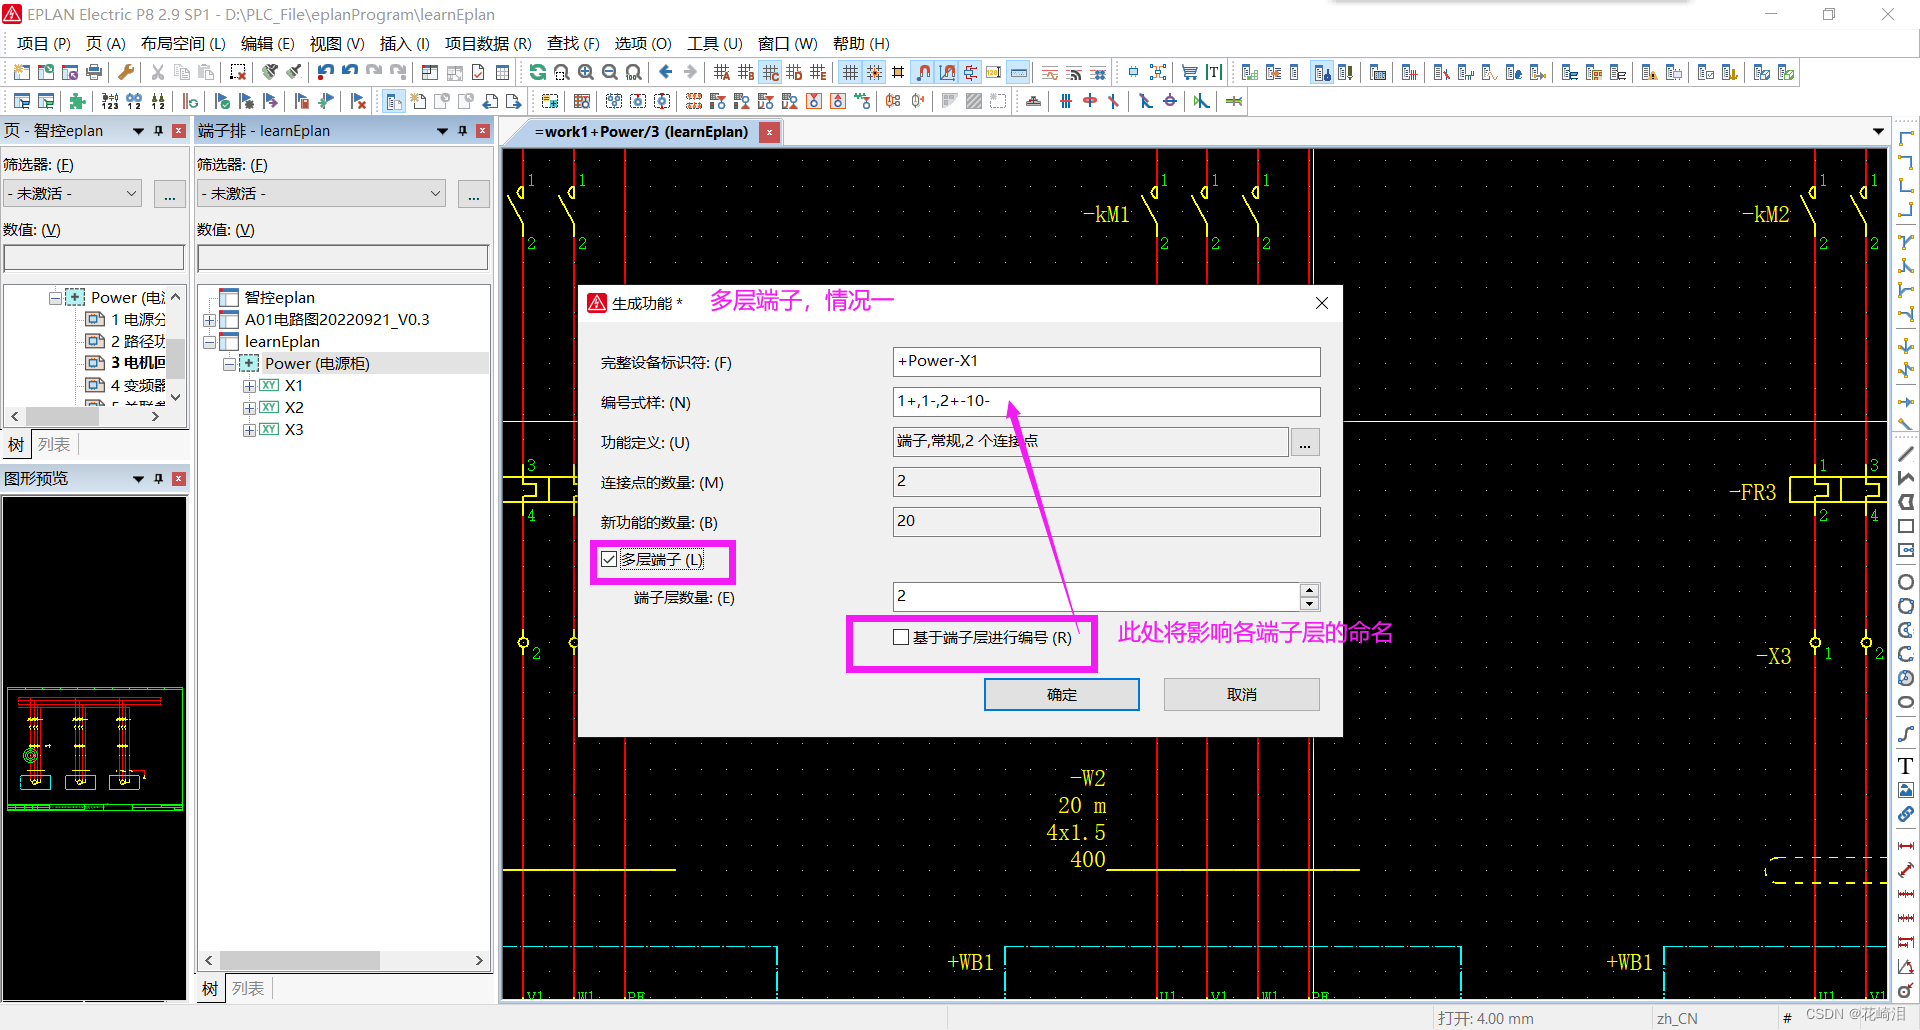The width and height of the screenshot is (1920, 1030).
Task: Open the document tabs list dropdown arrow
Action: click(1878, 132)
